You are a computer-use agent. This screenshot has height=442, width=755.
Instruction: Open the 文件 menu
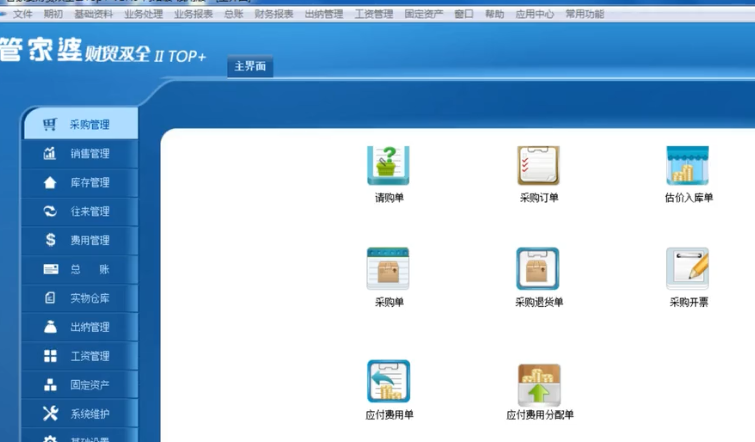23,14
